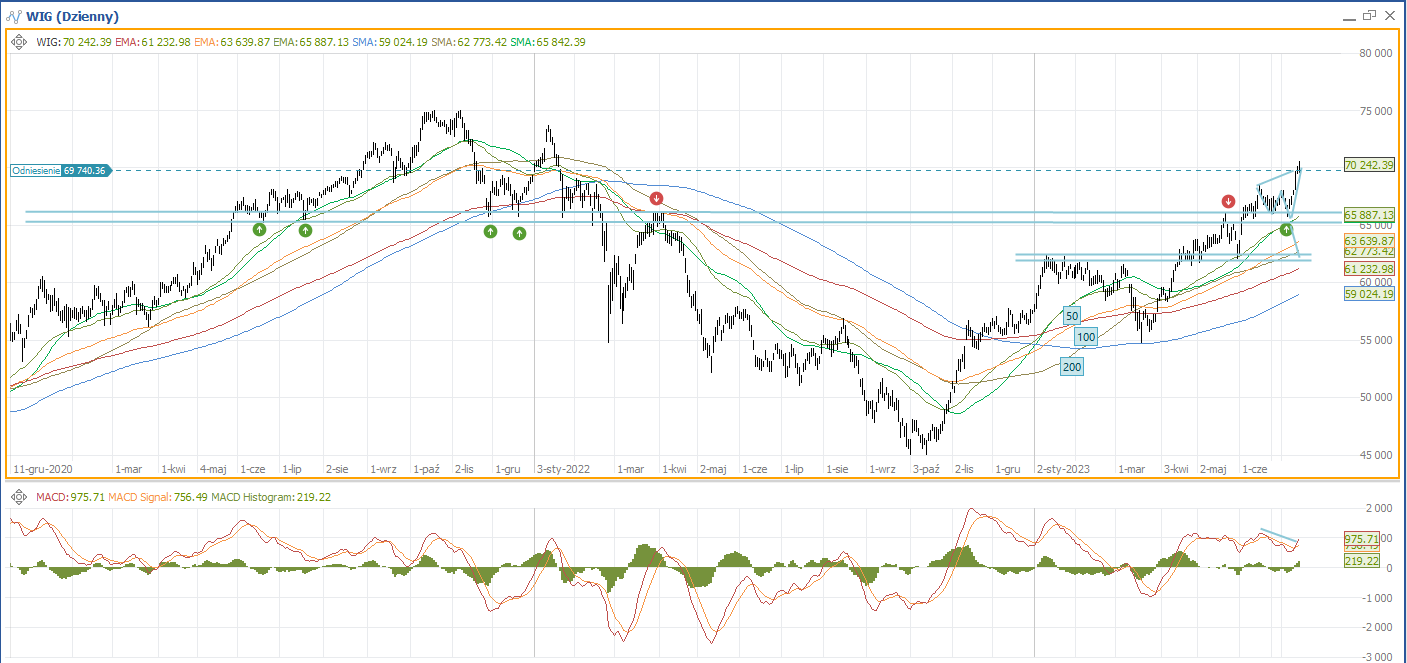
Task: Click the green up-arrow marker above 1-lip 2021
Action: (x=305, y=230)
